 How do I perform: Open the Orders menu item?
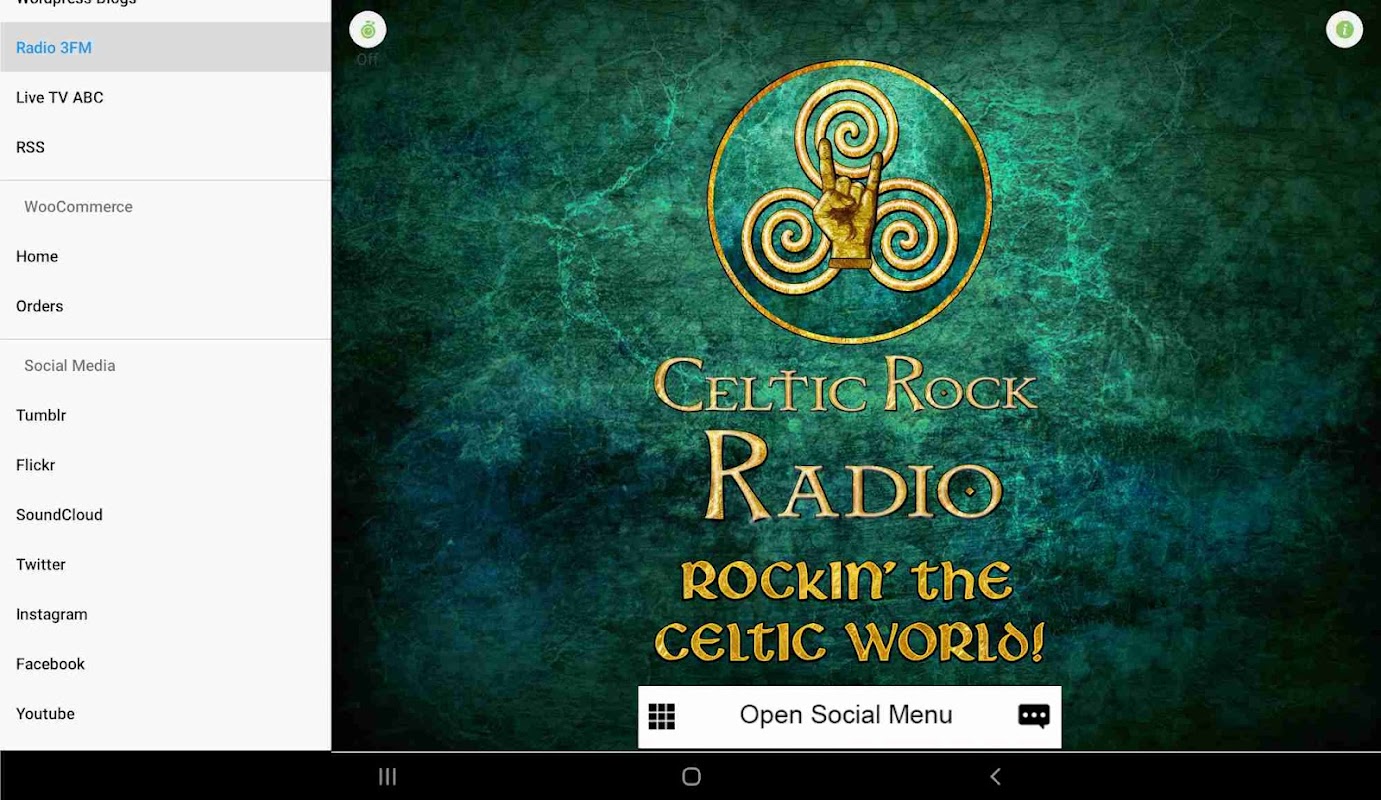pos(165,306)
